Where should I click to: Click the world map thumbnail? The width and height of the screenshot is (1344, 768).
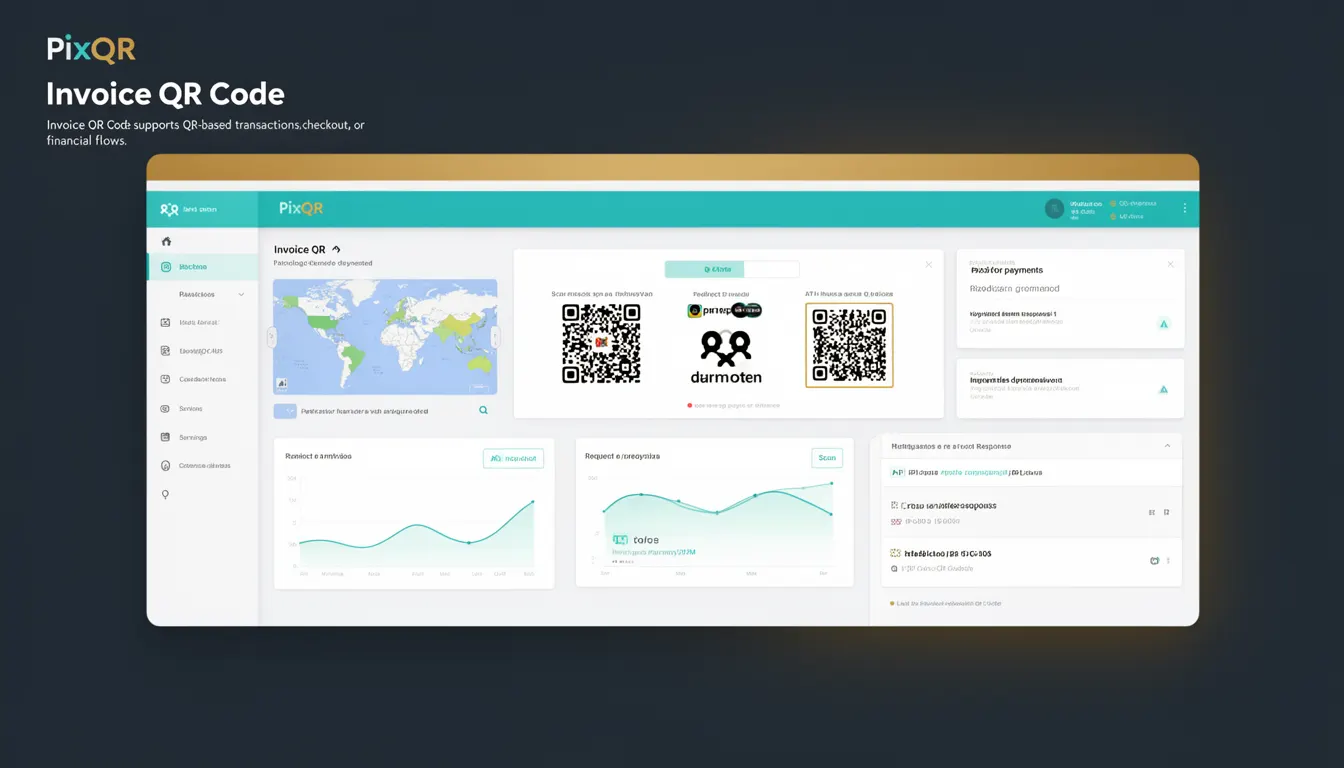(385, 337)
